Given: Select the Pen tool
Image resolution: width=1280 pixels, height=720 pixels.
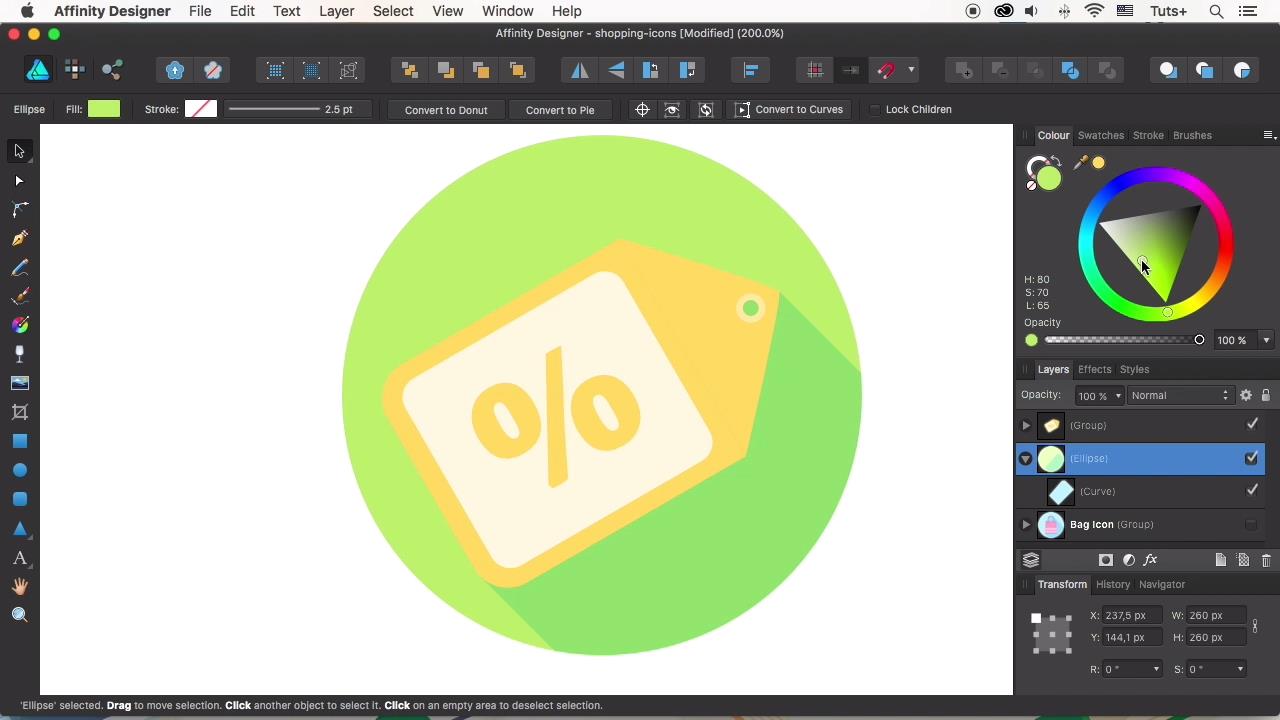Looking at the screenshot, I should pyautogui.click(x=19, y=238).
